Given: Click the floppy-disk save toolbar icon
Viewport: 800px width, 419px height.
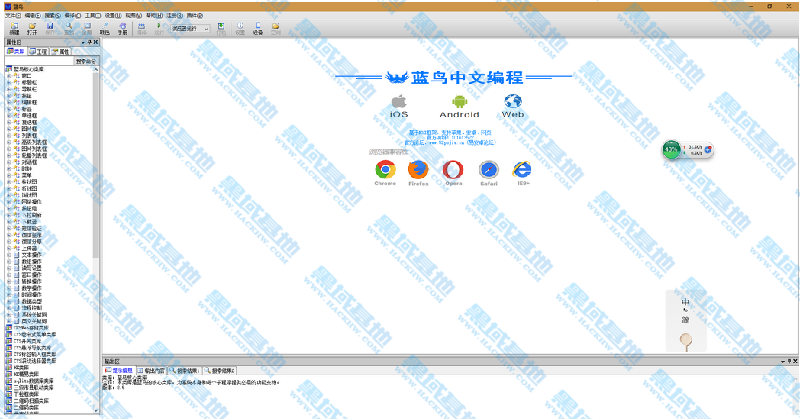Looking at the screenshot, I should [50, 26].
